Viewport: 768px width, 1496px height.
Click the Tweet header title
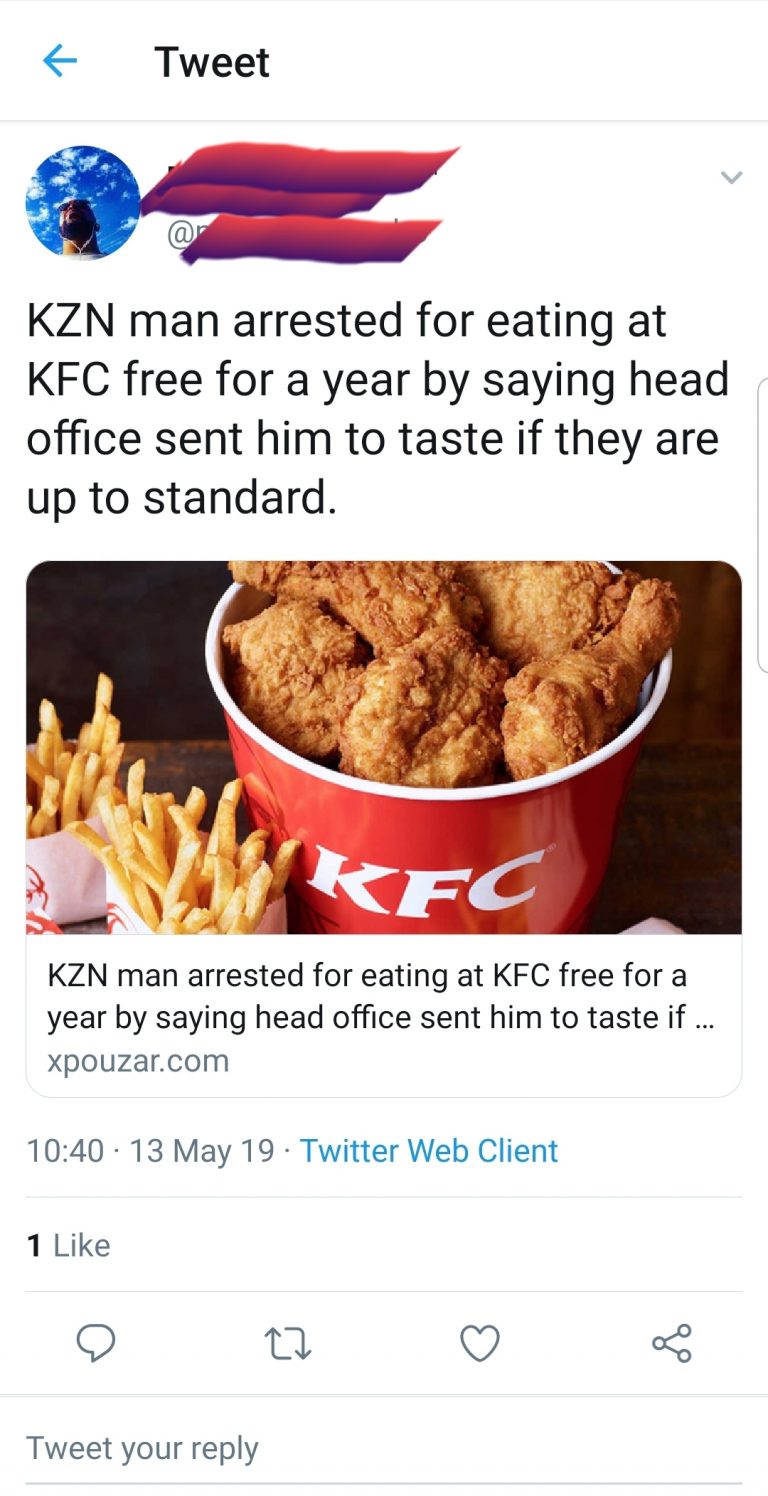(212, 63)
